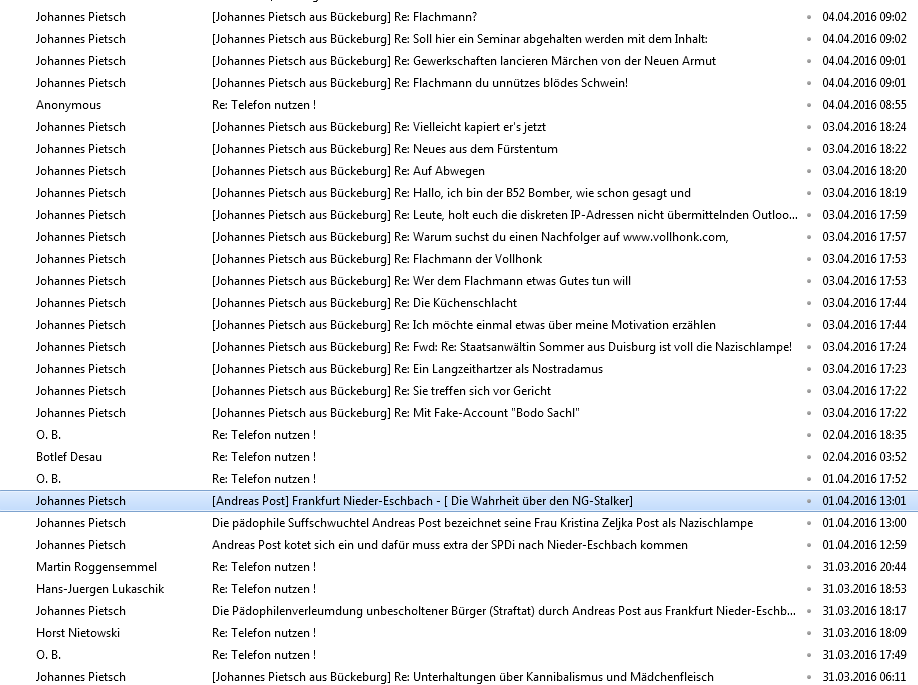Toggle read dot for Botlef Desau message

coord(809,457)
